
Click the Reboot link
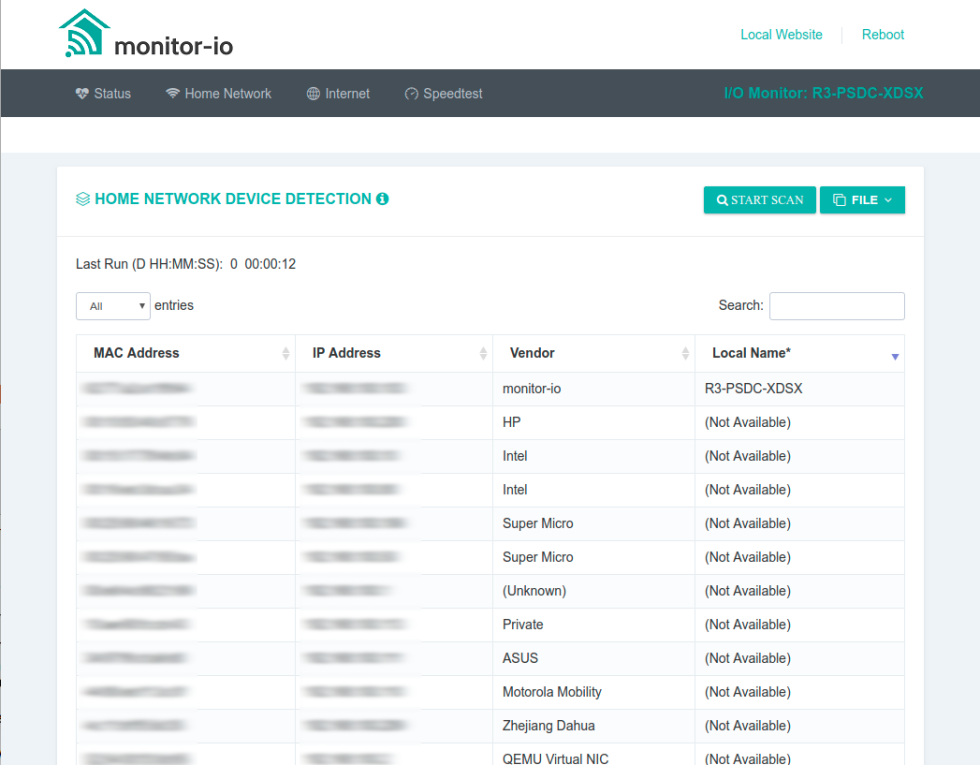[882, 34]
